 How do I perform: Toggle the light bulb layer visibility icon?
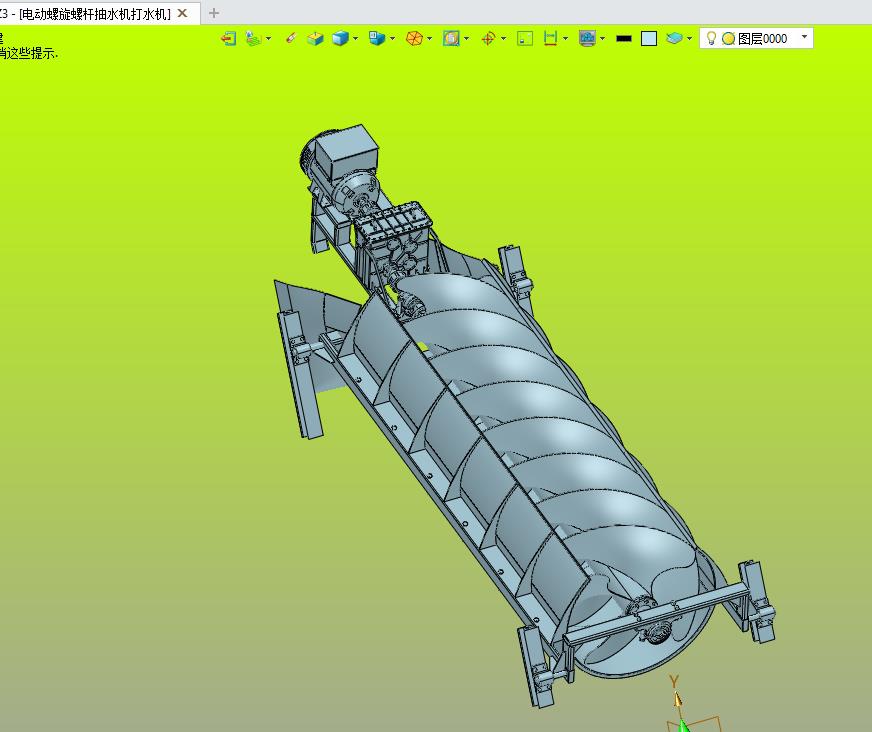[x=711, y=38]
